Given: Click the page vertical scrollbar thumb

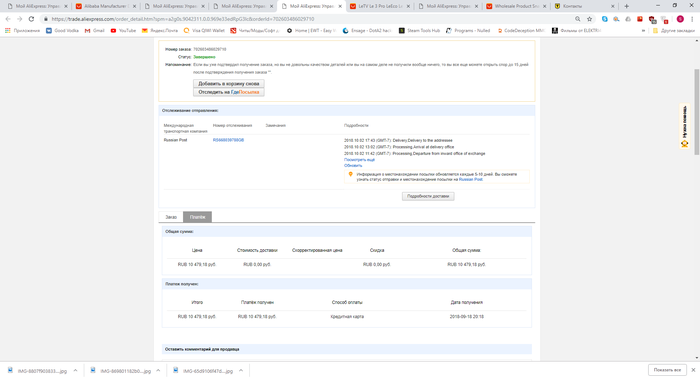Looking at the screenshot, I should (697, 112).
